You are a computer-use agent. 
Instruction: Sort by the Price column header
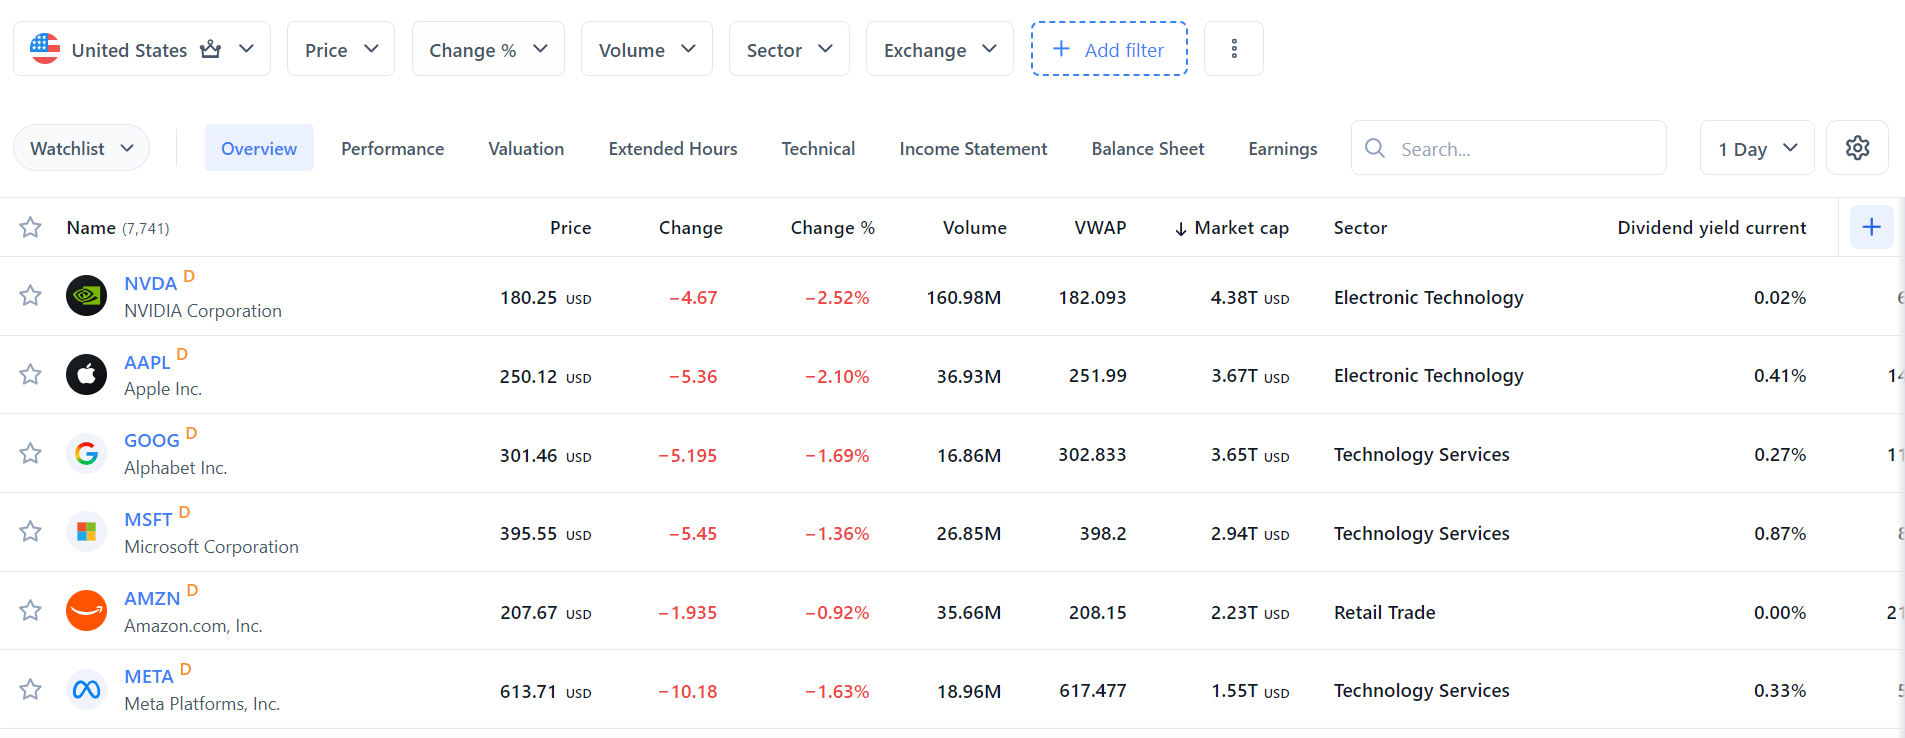pos(570,228)
